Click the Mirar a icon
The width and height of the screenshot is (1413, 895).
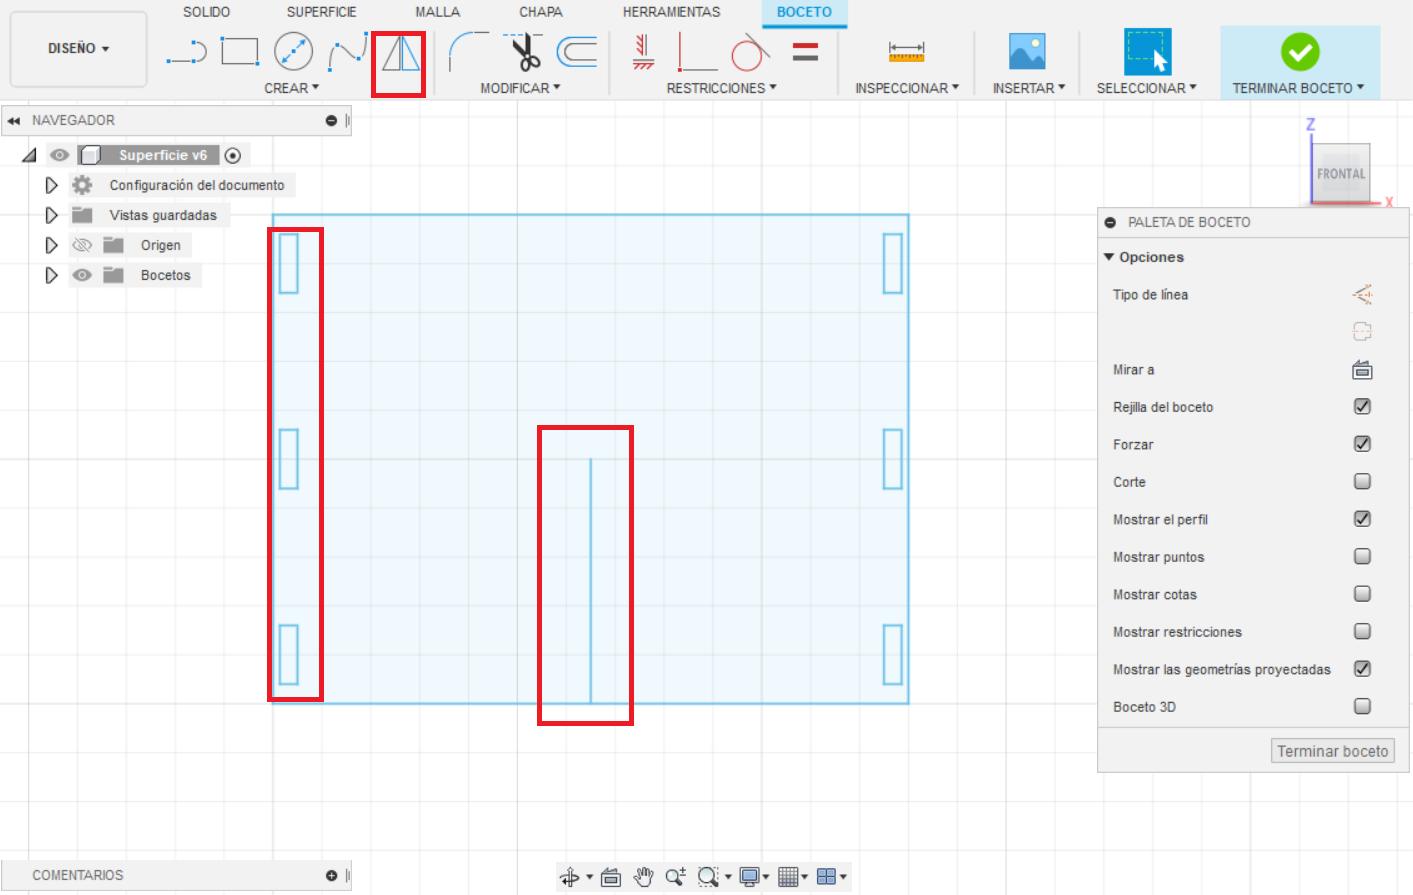coord(1362,370)
